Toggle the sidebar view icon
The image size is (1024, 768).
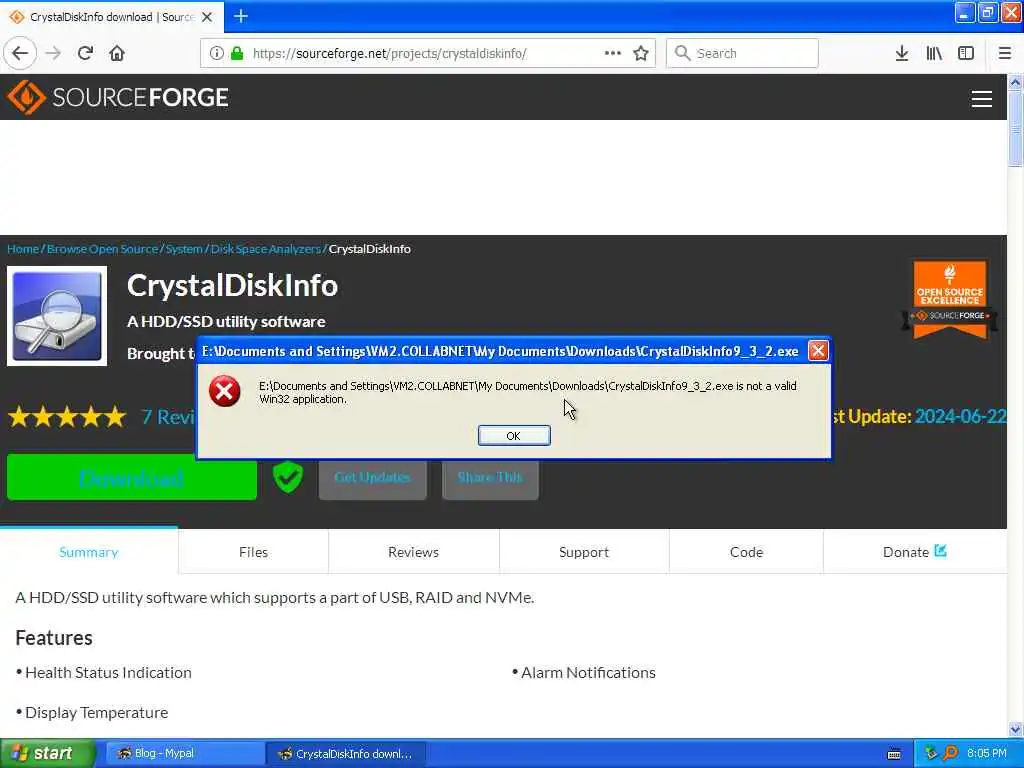tap(966, 53)
